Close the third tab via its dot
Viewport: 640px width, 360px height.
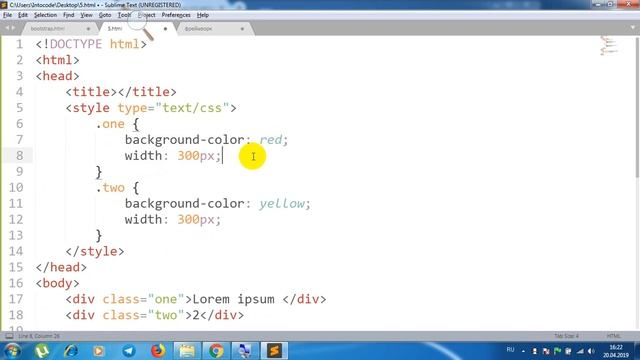(242, 29)
